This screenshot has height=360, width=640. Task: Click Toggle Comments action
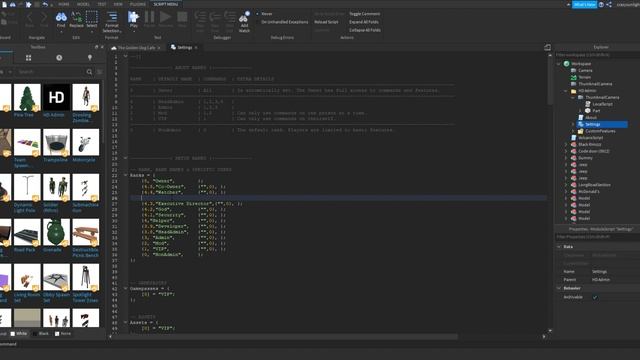[x=364, y=14]
